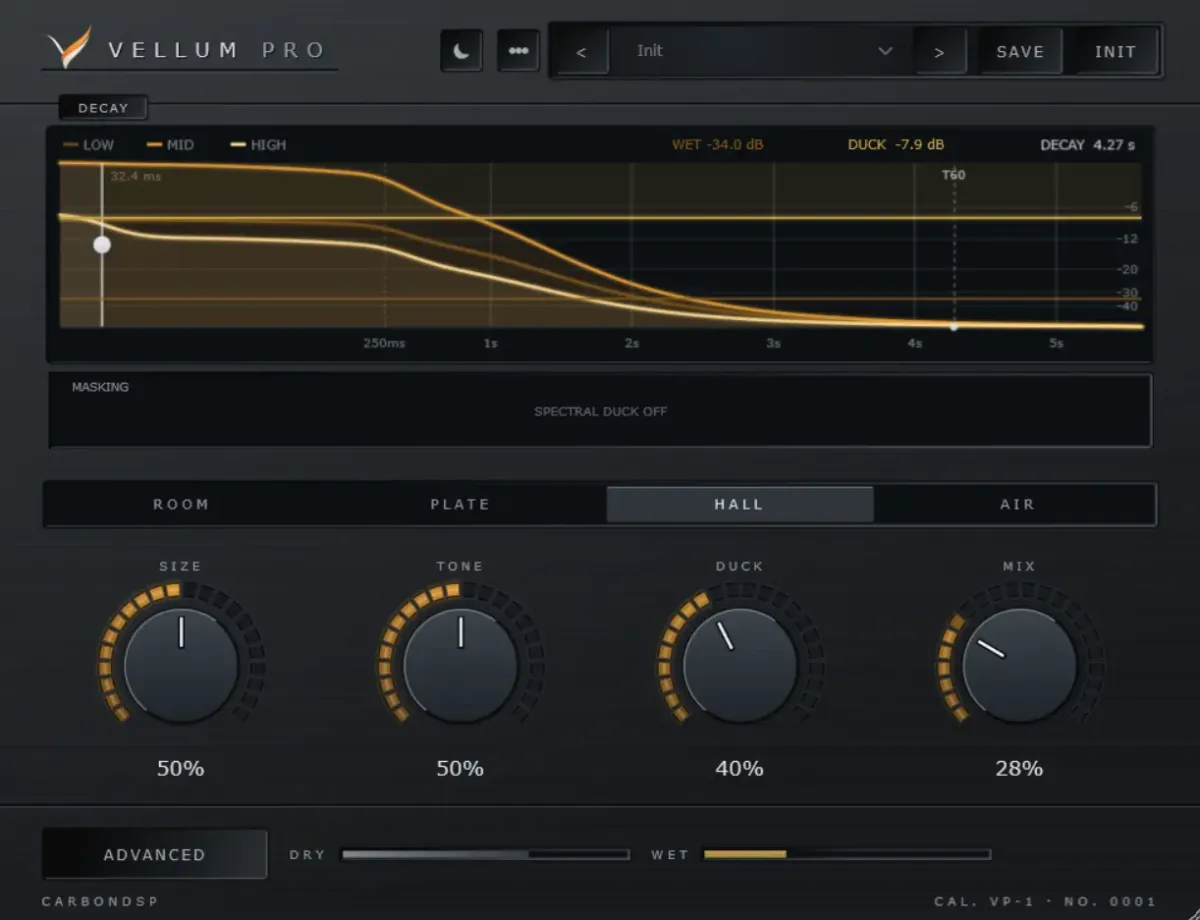
Task: Click the DUCK 40% value
Action: (x=740, y=768)
